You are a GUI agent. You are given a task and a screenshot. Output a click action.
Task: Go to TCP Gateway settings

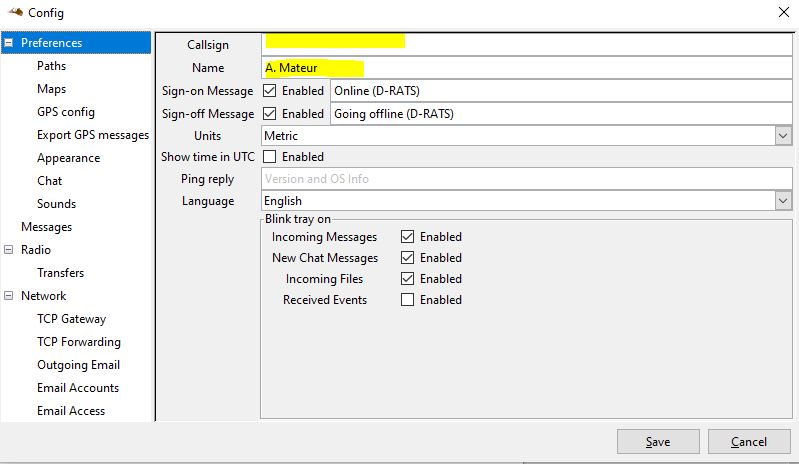pyautogui.click(x=71, y=319)
